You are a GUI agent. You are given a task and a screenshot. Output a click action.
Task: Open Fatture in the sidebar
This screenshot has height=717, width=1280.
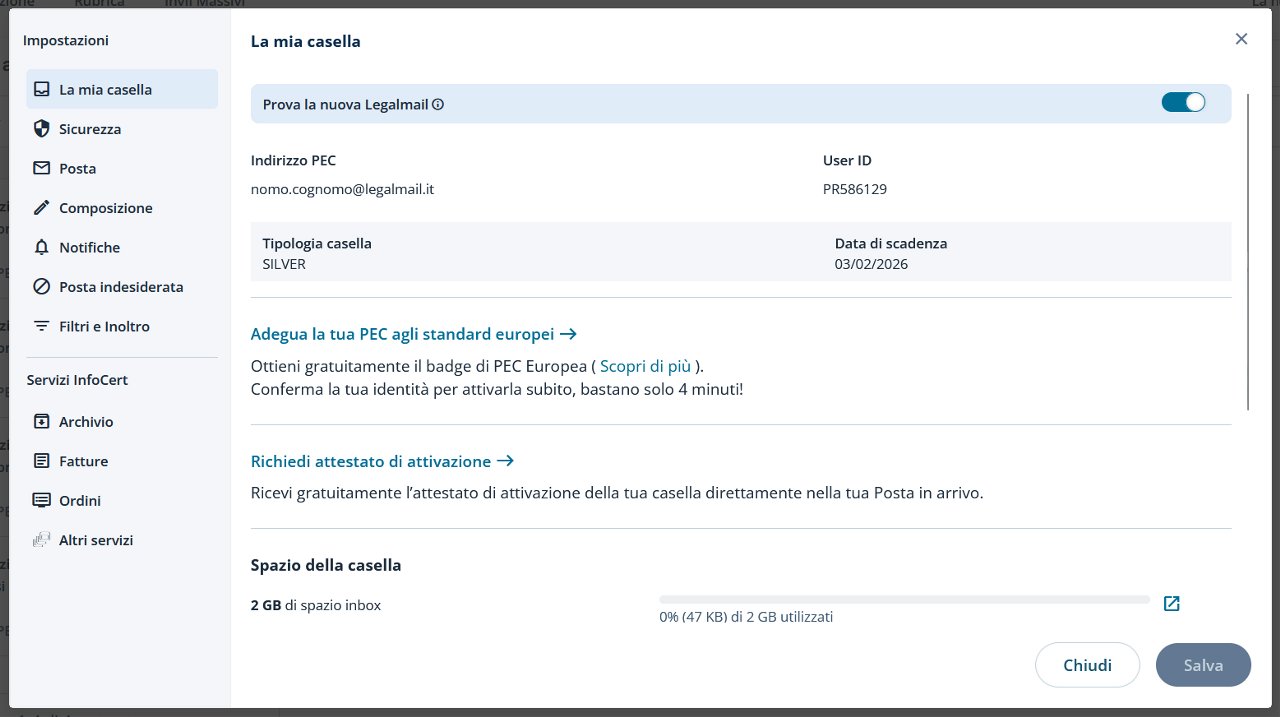pyautogui.click(x=83, y=461)
